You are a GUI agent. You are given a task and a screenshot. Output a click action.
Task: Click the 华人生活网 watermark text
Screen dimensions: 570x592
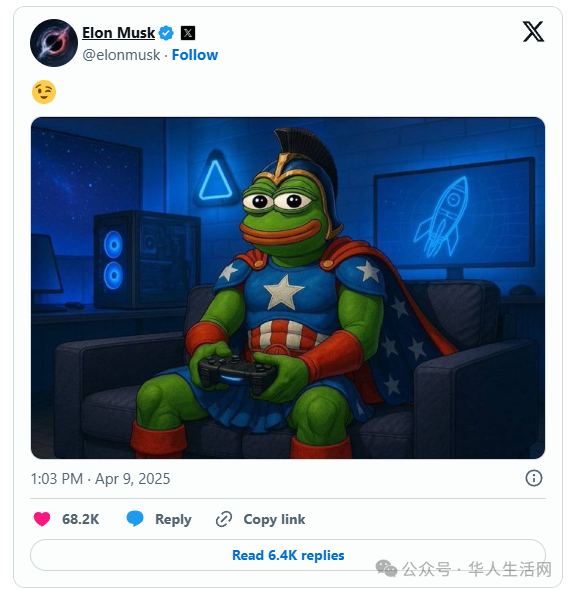pyautogui.click(x=510, y=569)
